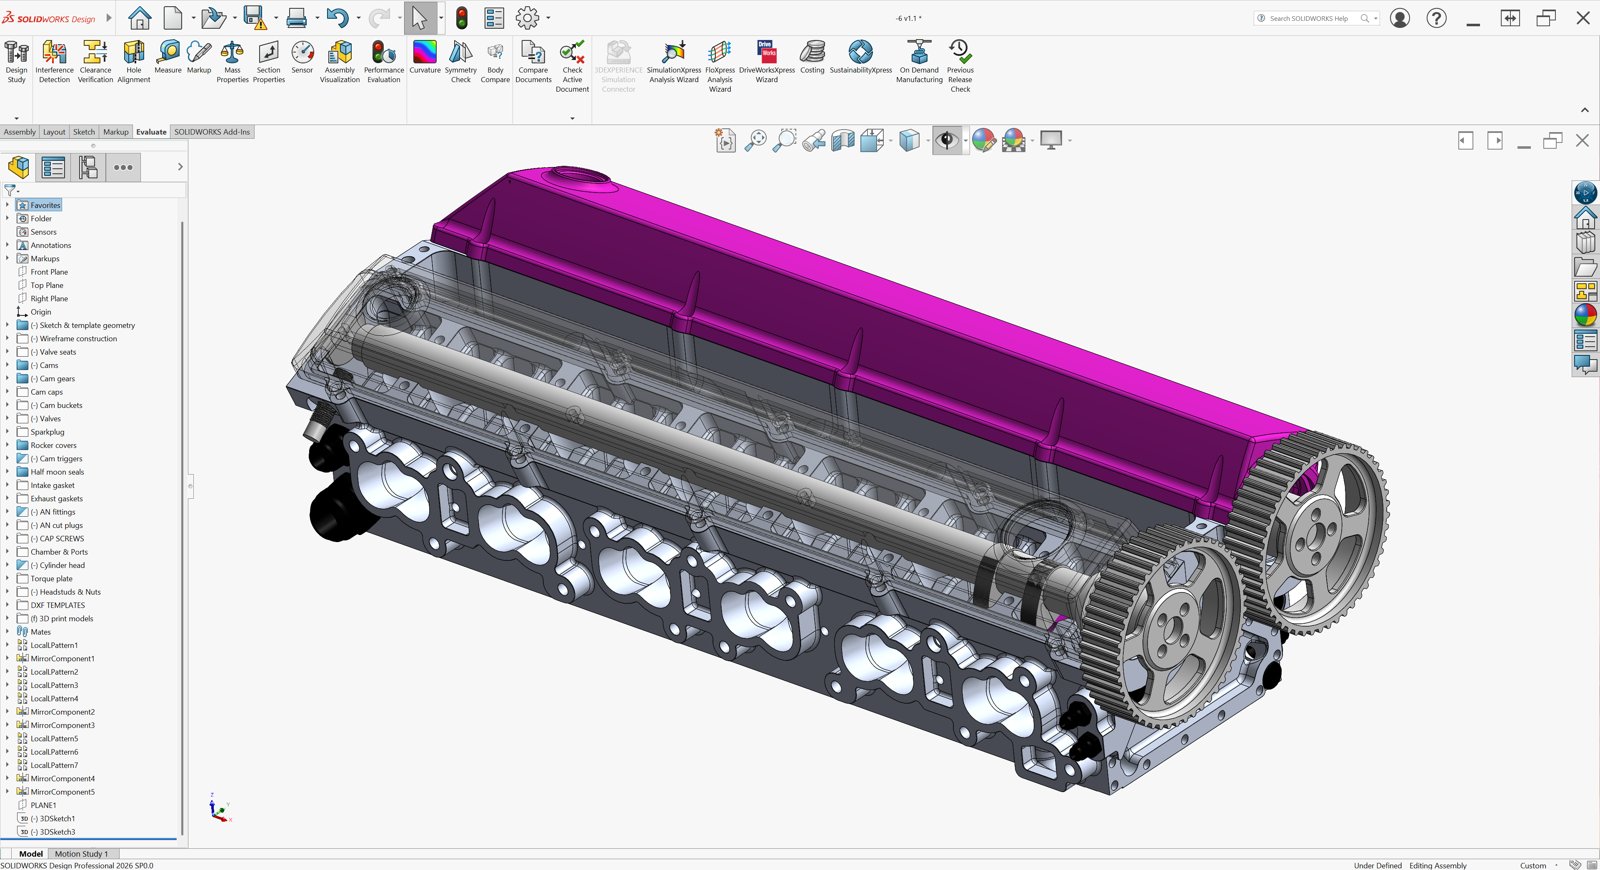Open View Settings monitor dropdown arrow

click(1070, 141)
